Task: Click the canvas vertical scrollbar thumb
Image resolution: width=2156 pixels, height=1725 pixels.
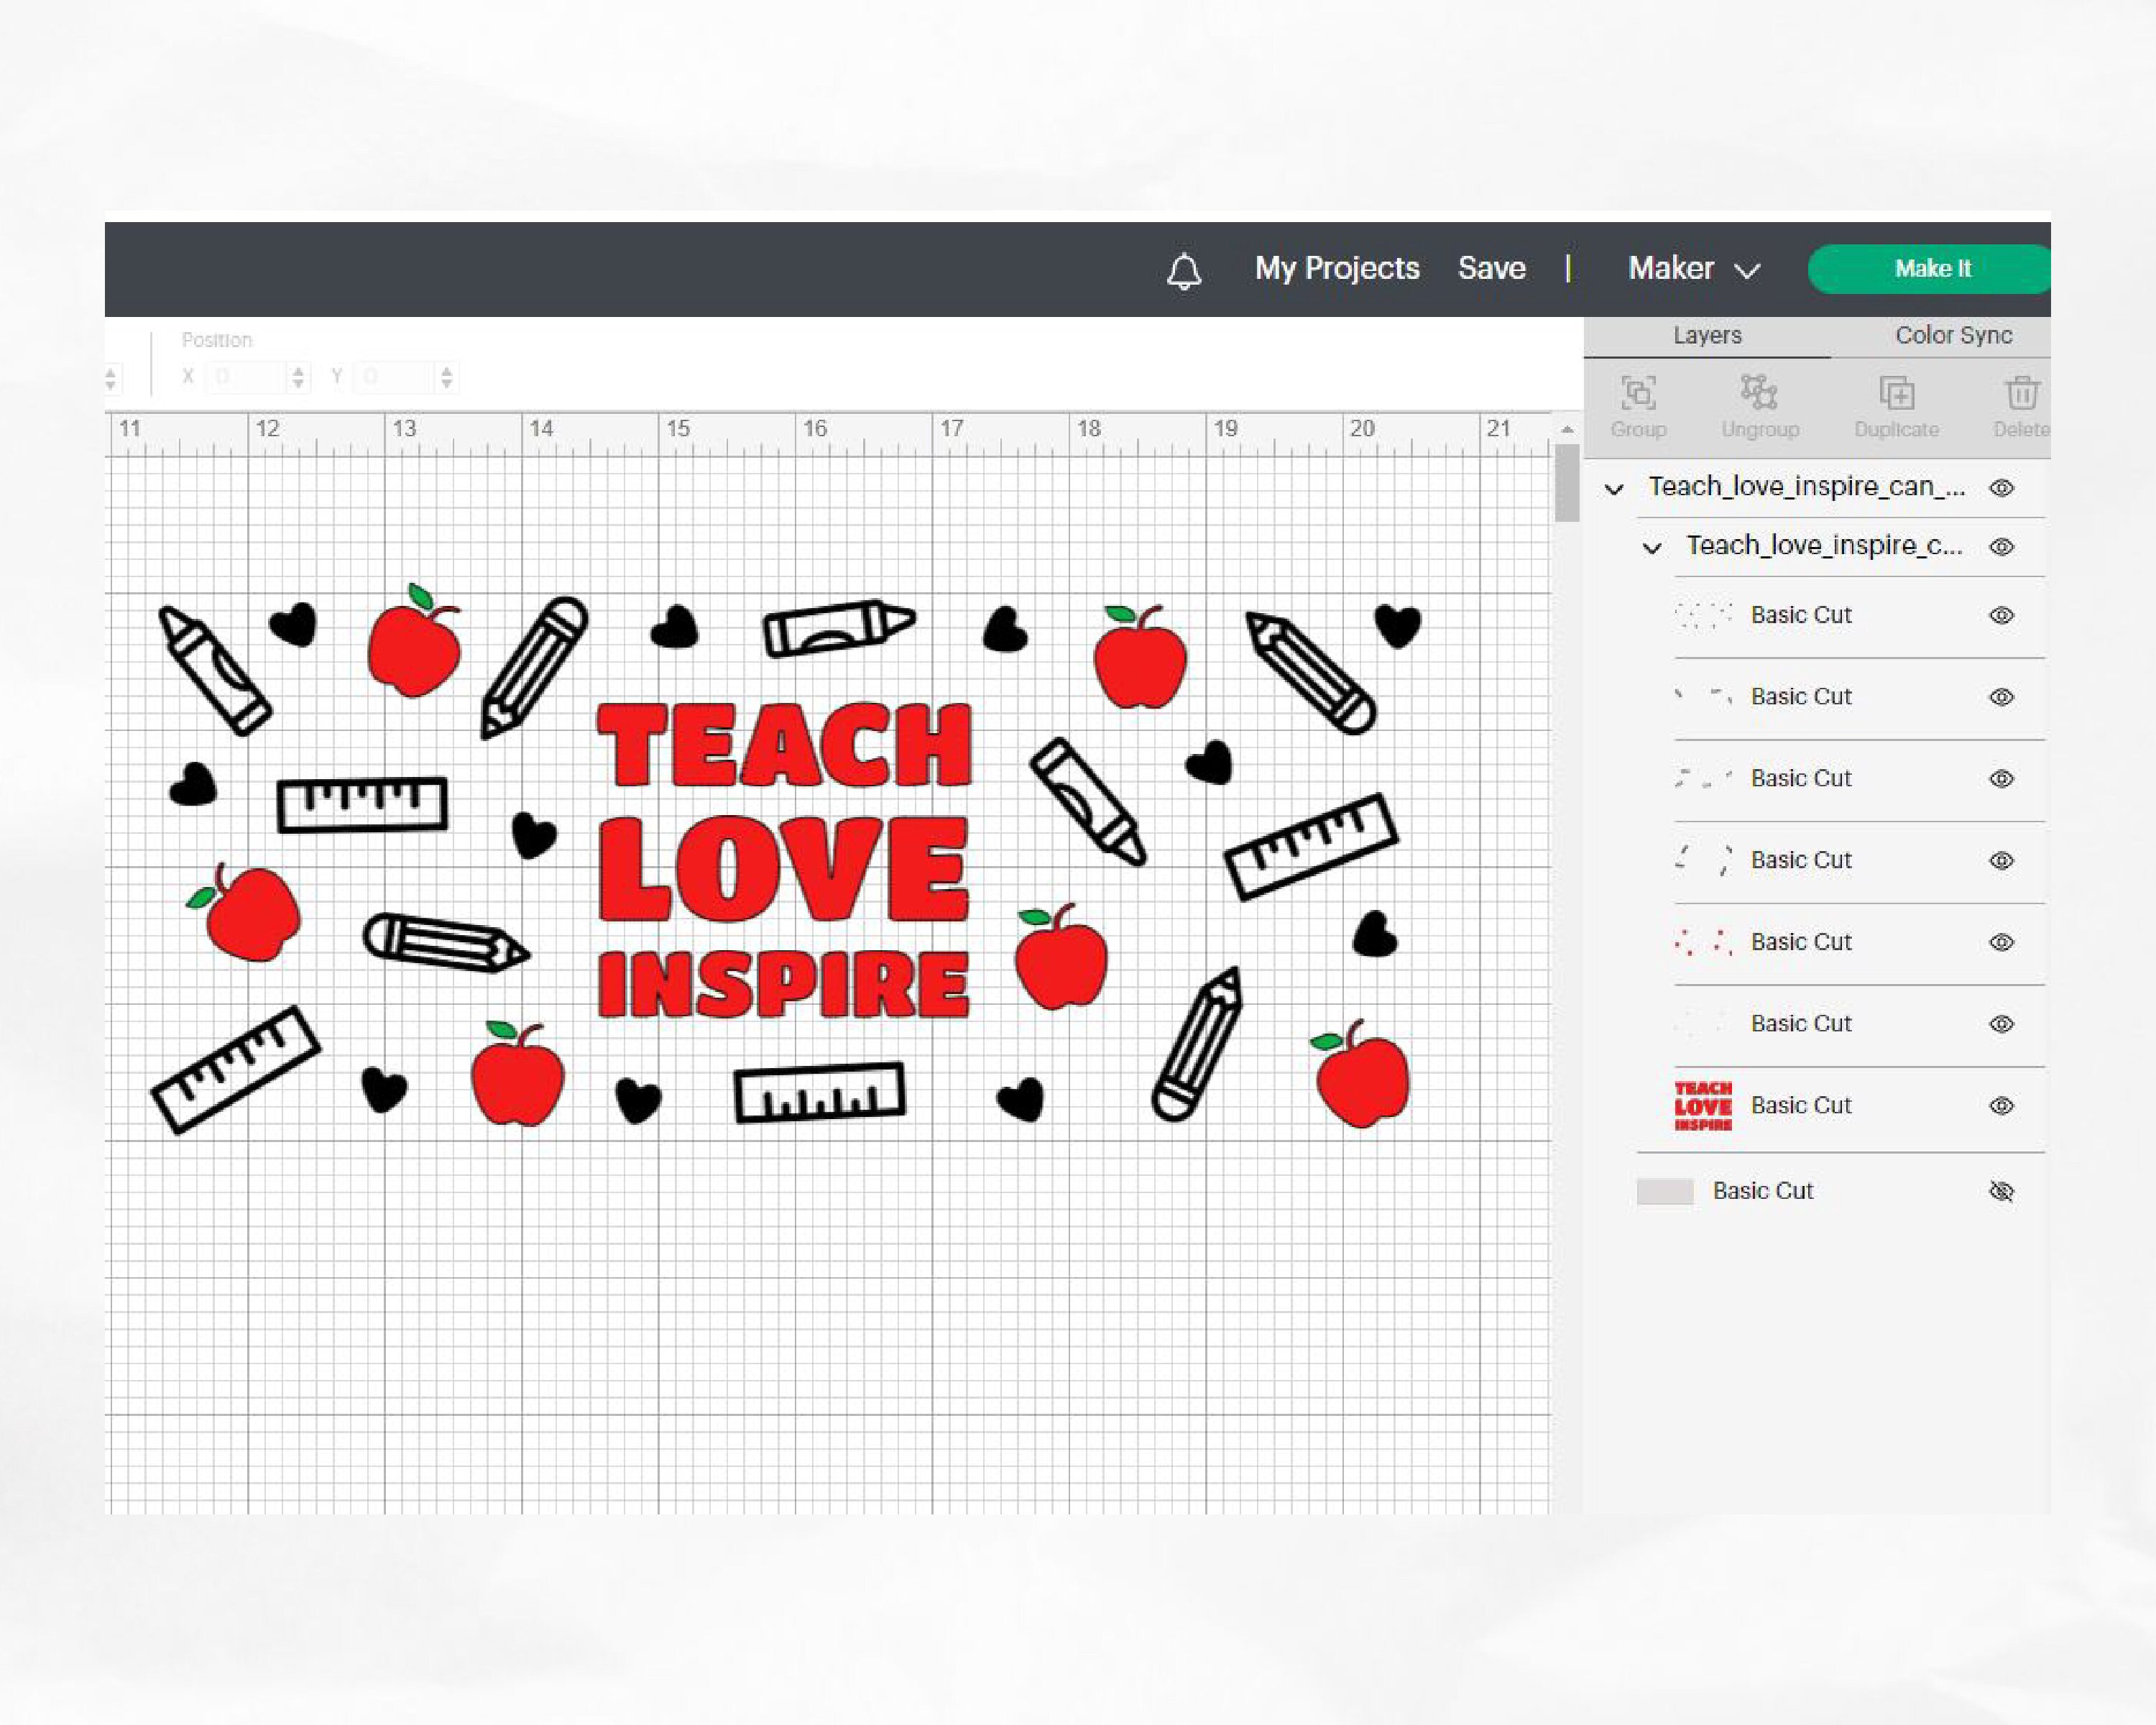Action: click(x=1567, y=483)
